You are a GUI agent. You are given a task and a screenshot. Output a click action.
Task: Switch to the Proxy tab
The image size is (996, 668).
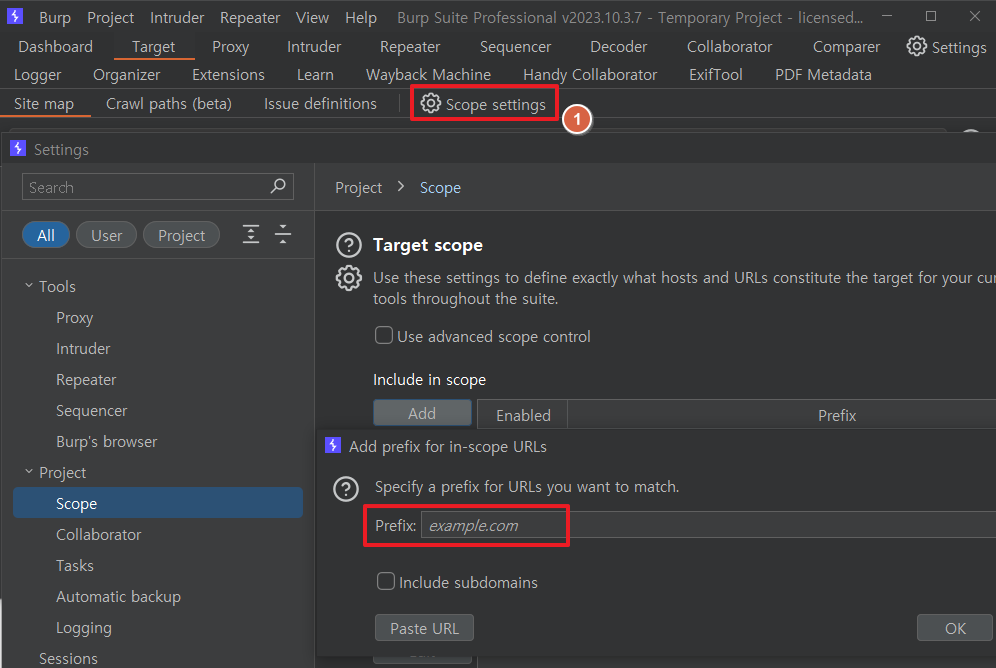(x=231, y=47)
